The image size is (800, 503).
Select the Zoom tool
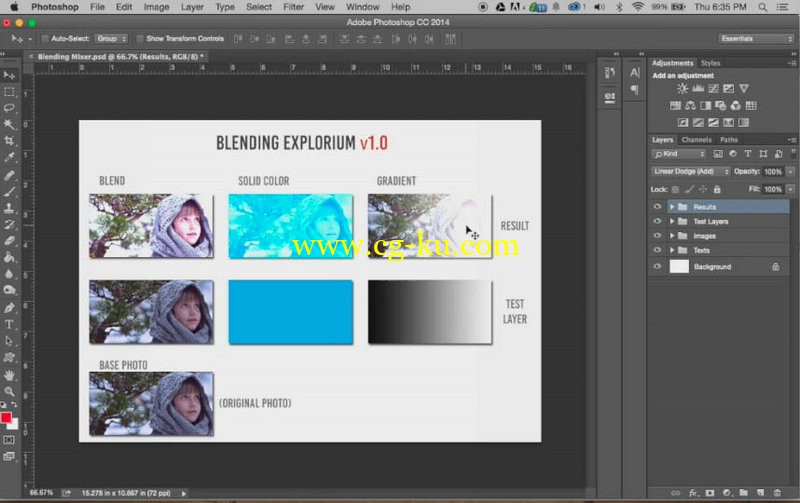tap(9, 391)
